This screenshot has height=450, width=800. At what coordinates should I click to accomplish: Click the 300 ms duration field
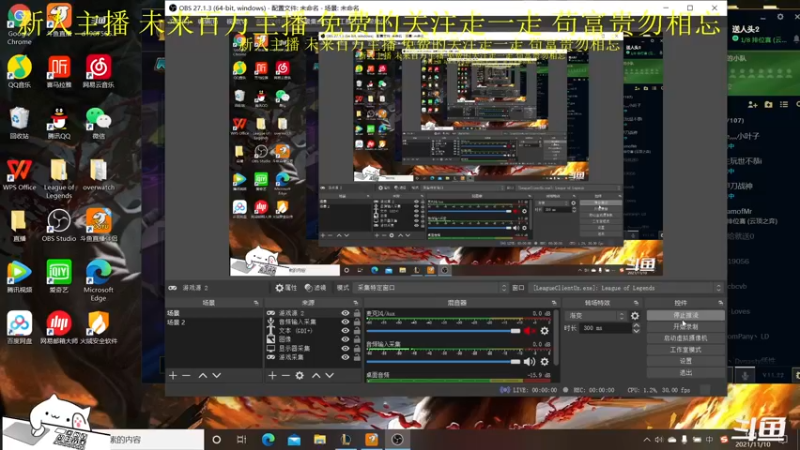tap(606, 328)
